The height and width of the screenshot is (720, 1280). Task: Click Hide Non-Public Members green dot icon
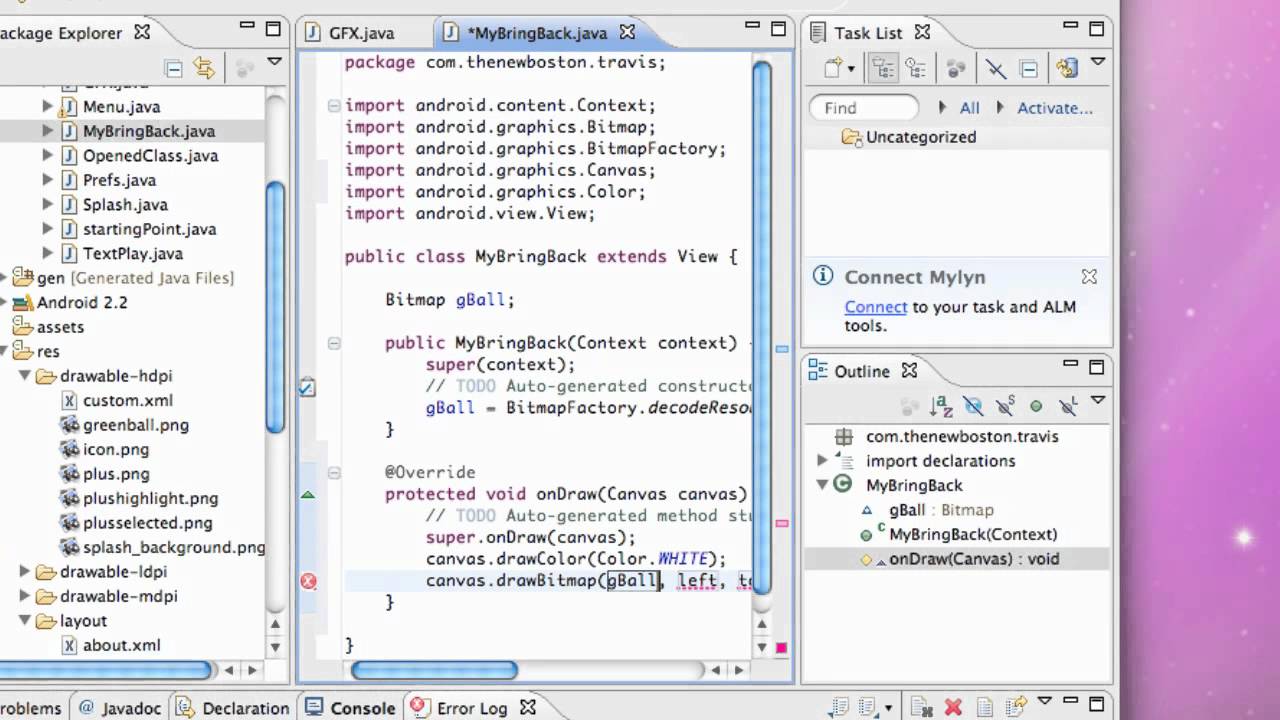click(x=1036, y=406)
